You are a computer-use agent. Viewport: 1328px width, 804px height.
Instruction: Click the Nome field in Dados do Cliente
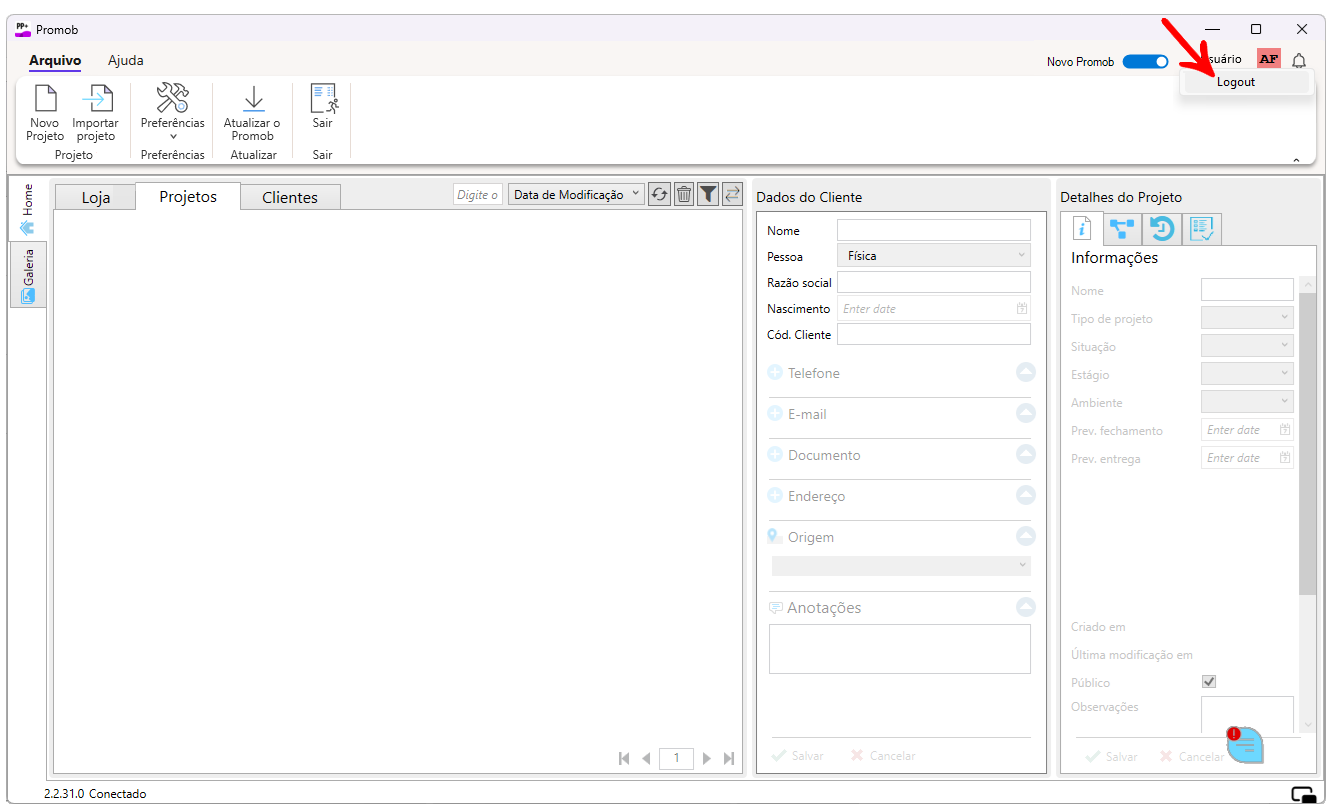click(x=933, y=231)
